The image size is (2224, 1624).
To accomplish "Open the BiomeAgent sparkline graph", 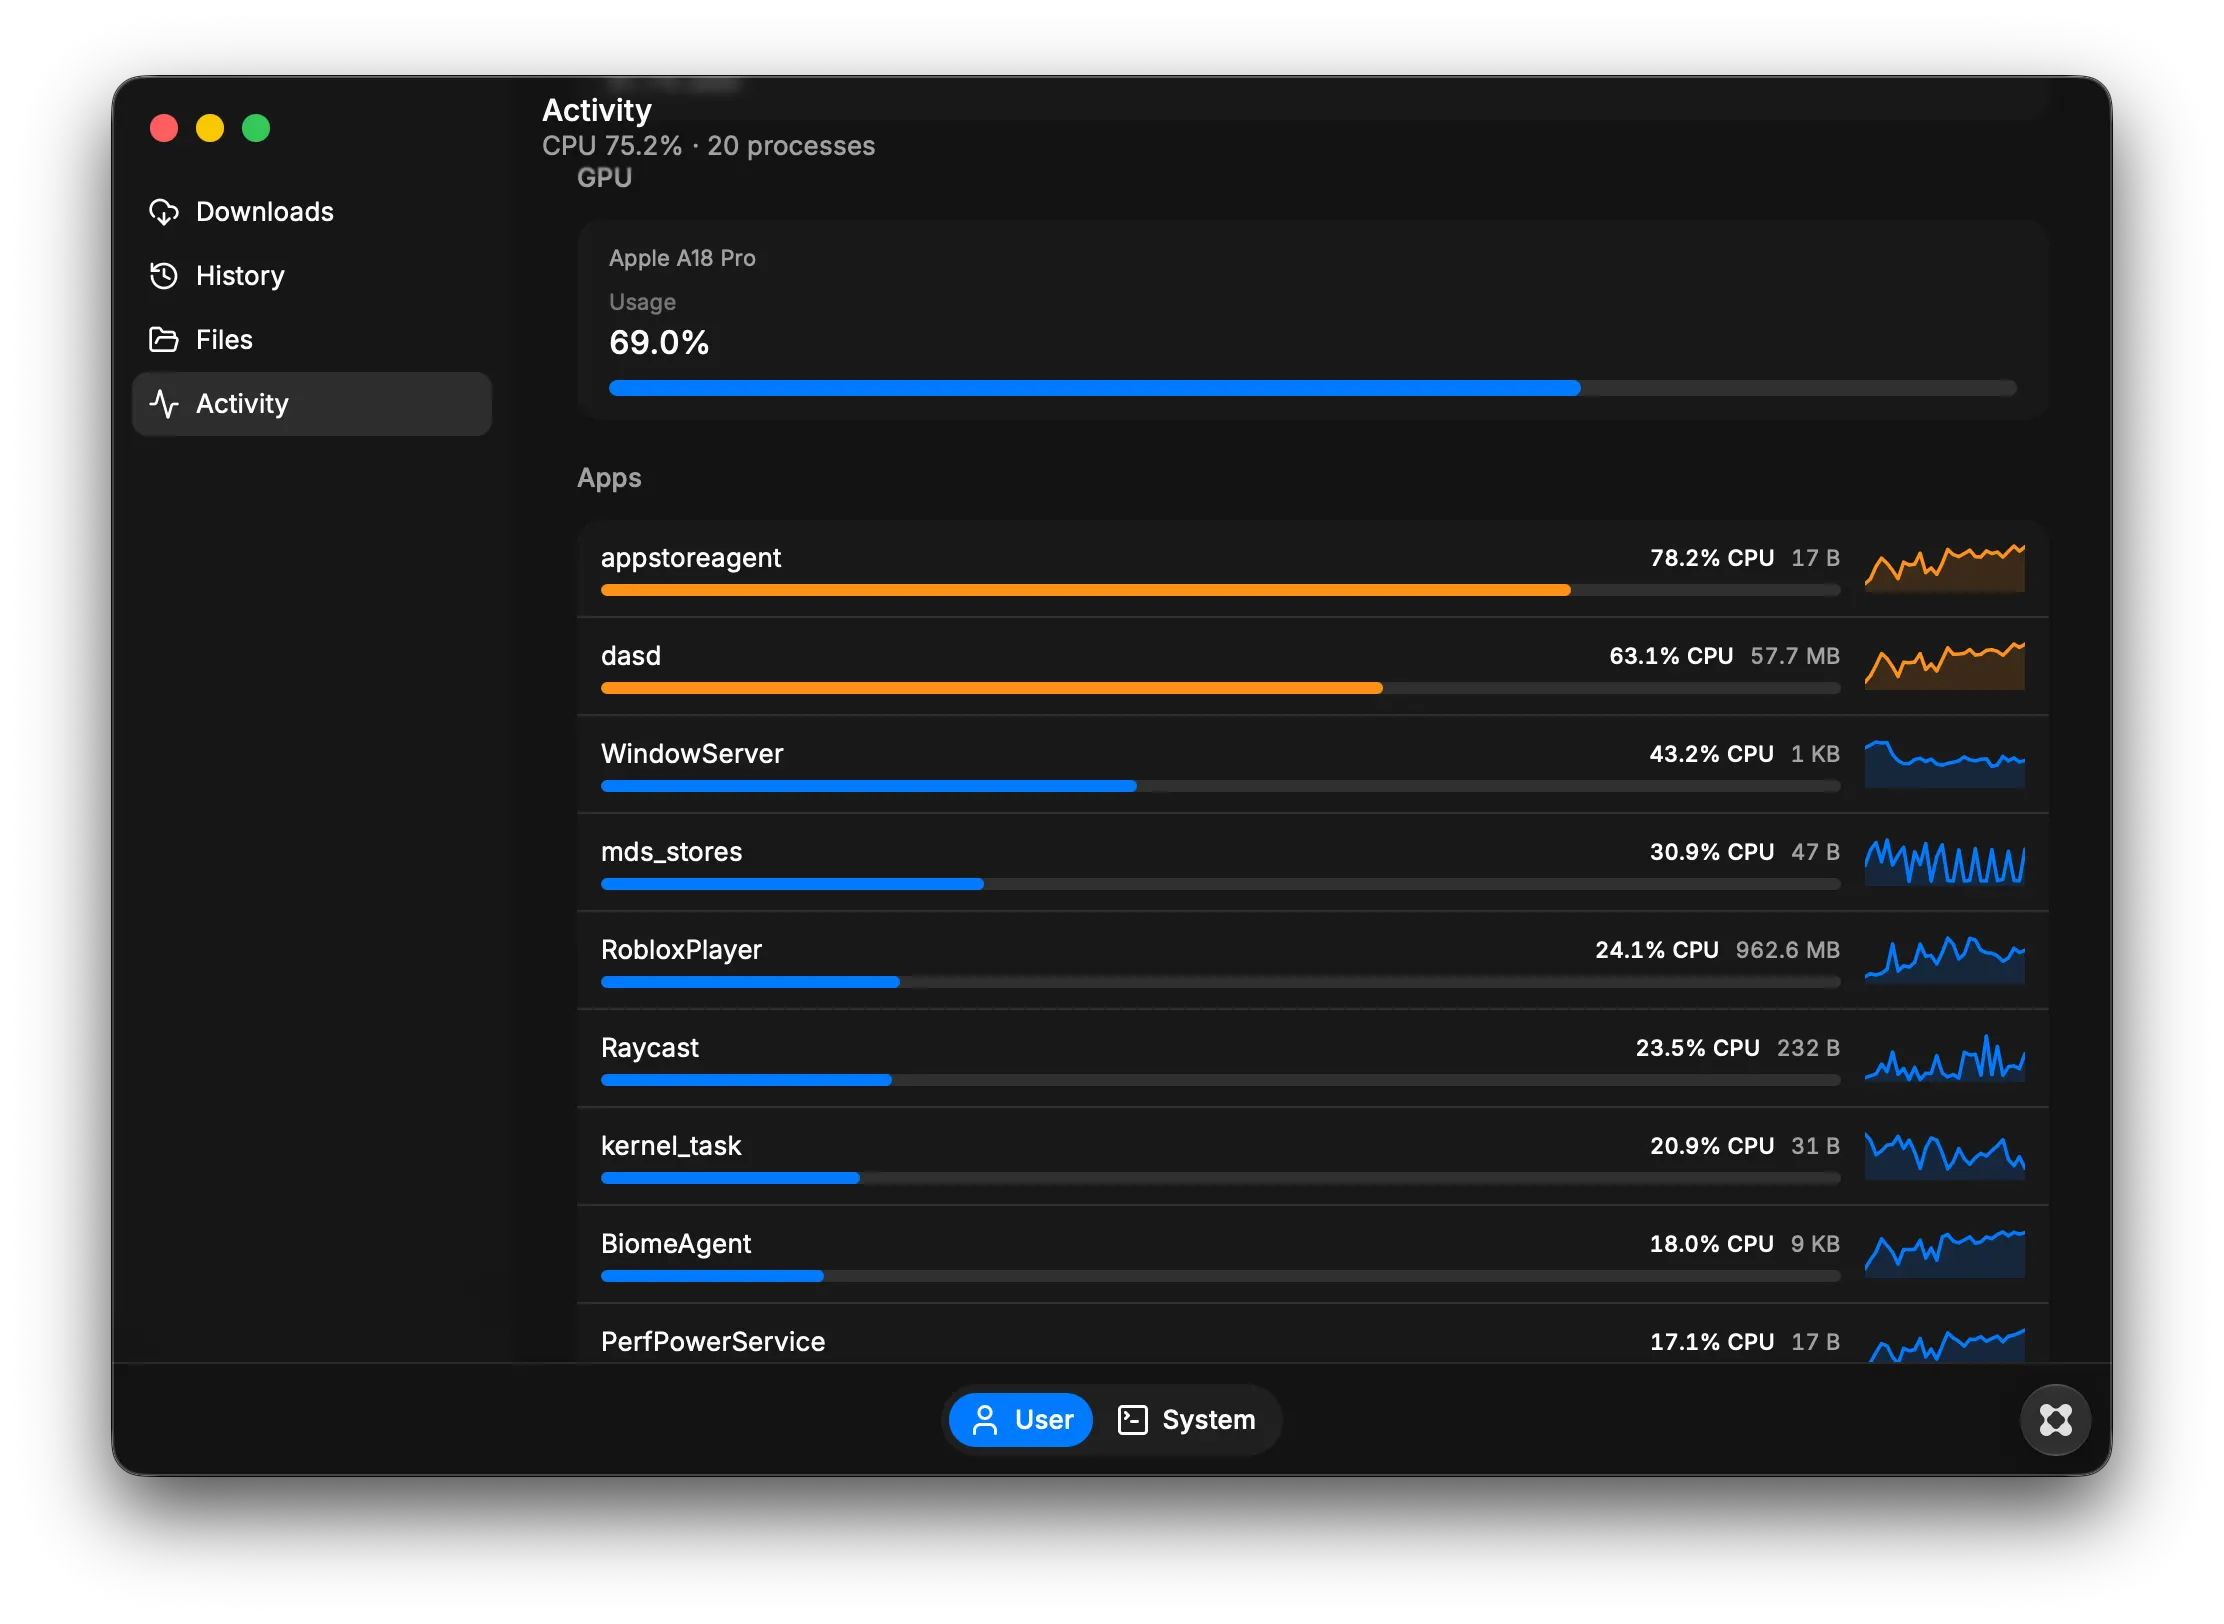I will (1945, 1254).
